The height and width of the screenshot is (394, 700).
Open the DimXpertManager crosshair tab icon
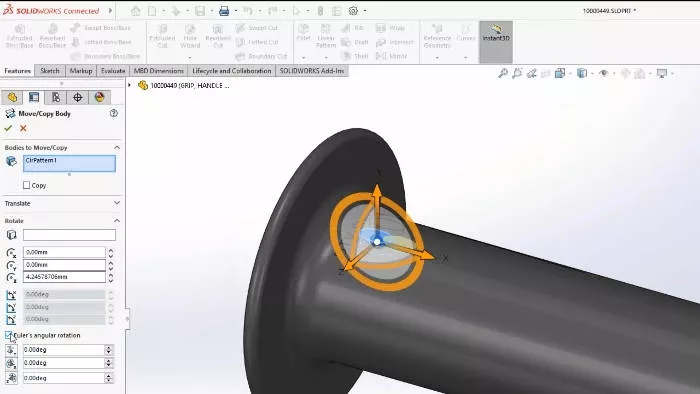click(78, 97)
